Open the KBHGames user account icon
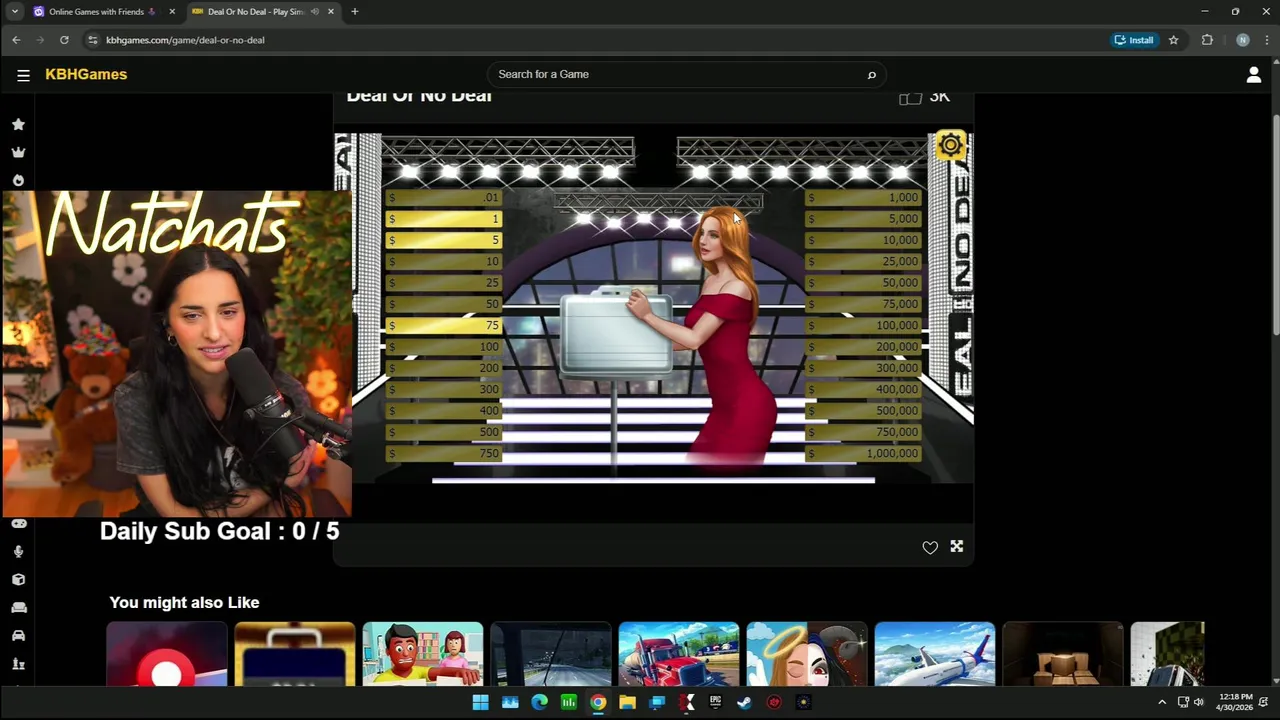The image size is (1280, 720). pos(1253,75)
